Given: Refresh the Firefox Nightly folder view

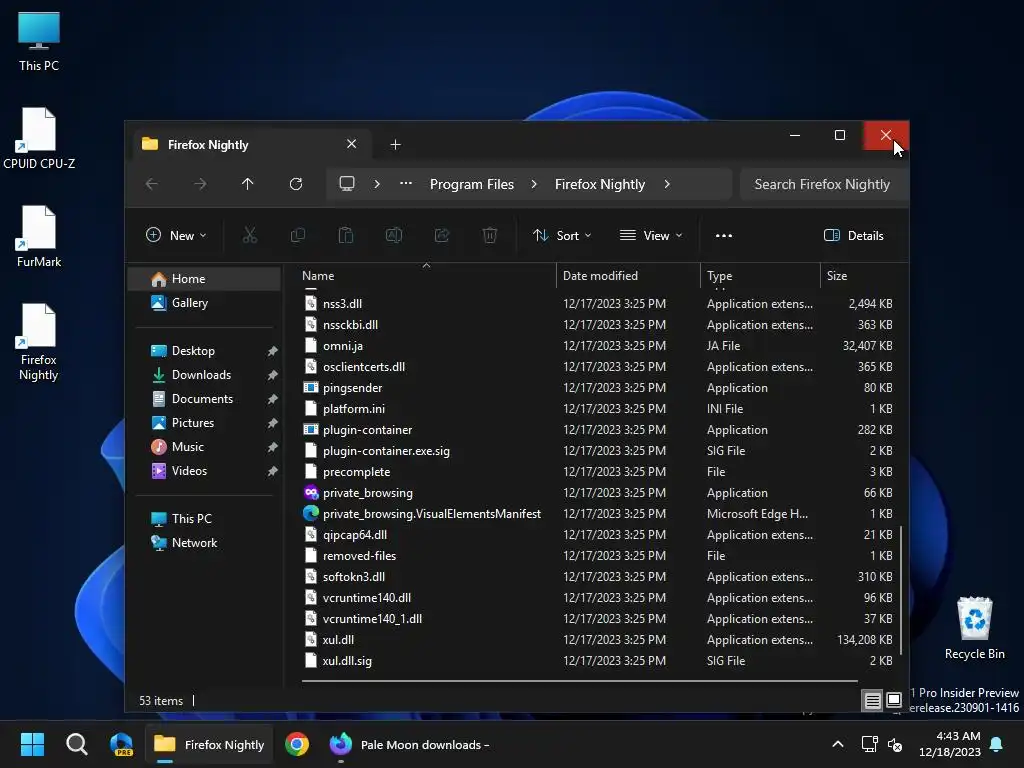Looking at the screenshot, I should click(x=296, y=184).
